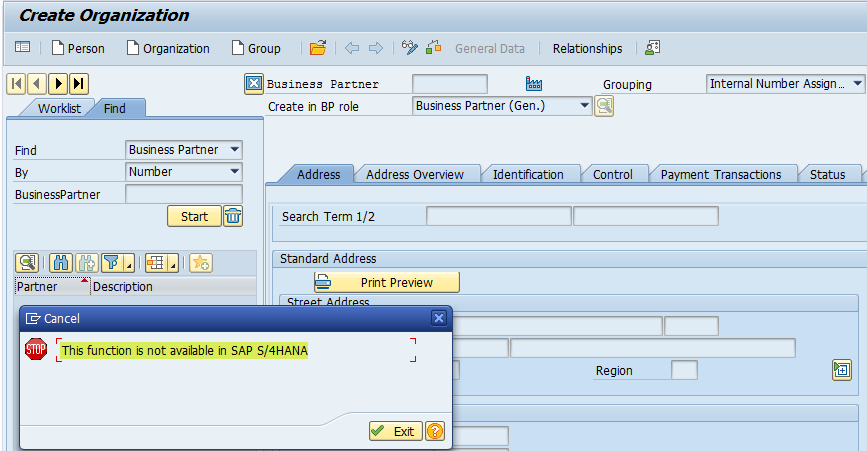Toggle the locator panel icon
Viewport: 867px width, 451px height.
[23, 48]
